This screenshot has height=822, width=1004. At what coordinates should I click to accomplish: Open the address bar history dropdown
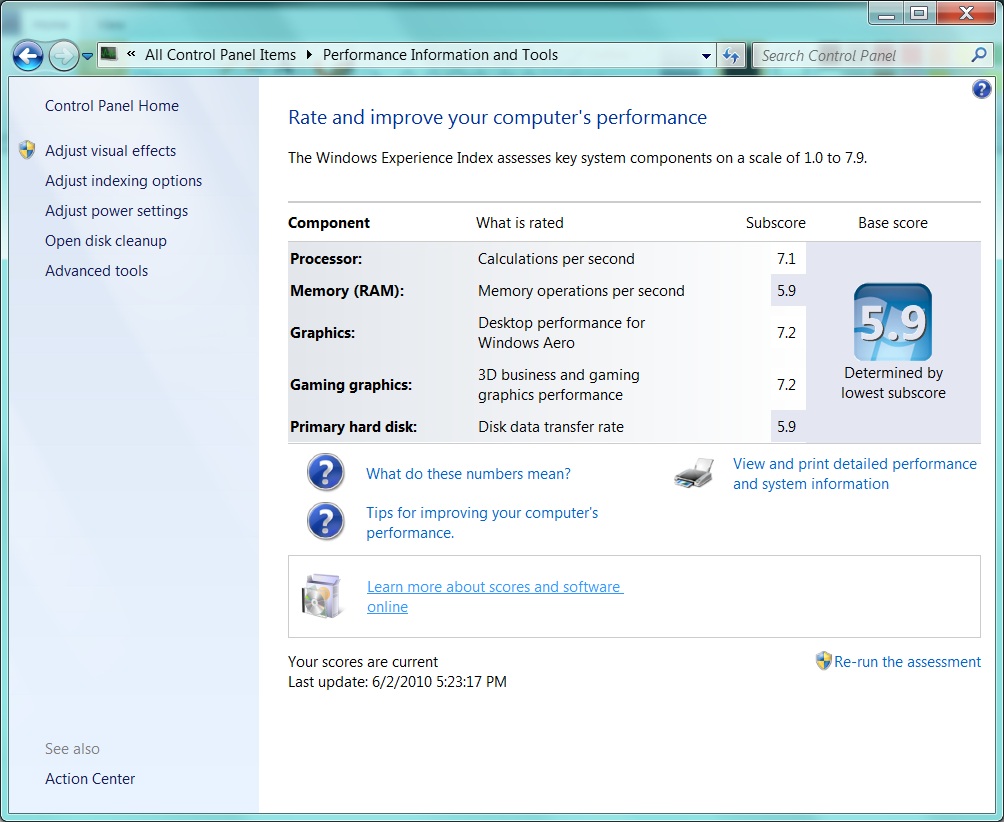(706, 56)
